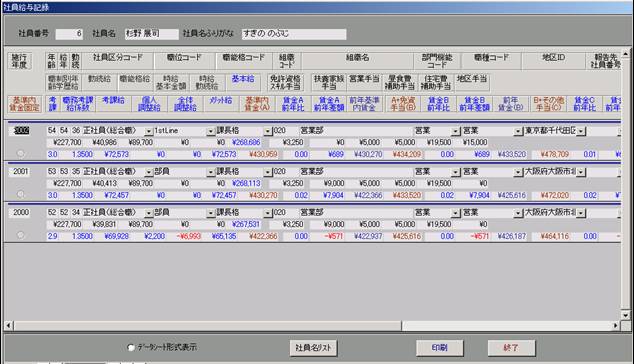Viewport: 634px width, 364px height.
Task: Click the vertical scrollbar down arrow
Action: pyautogui.click(x=626, y=315)
